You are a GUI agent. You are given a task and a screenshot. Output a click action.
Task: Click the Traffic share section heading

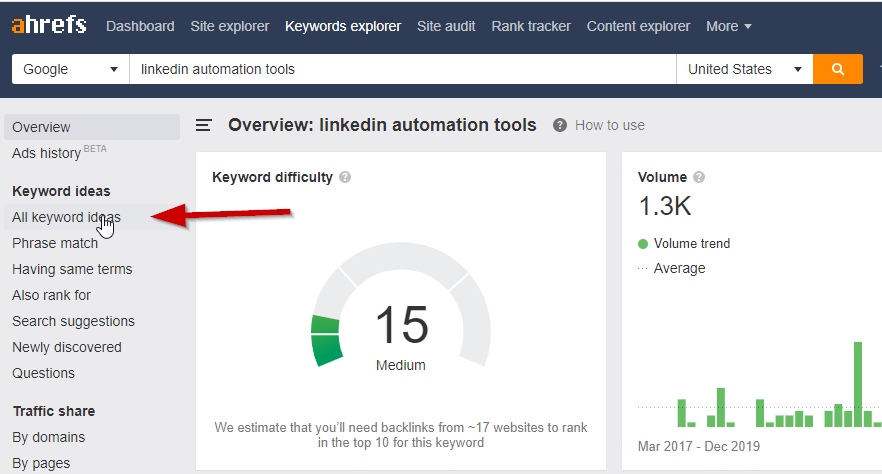click(54, 411)
